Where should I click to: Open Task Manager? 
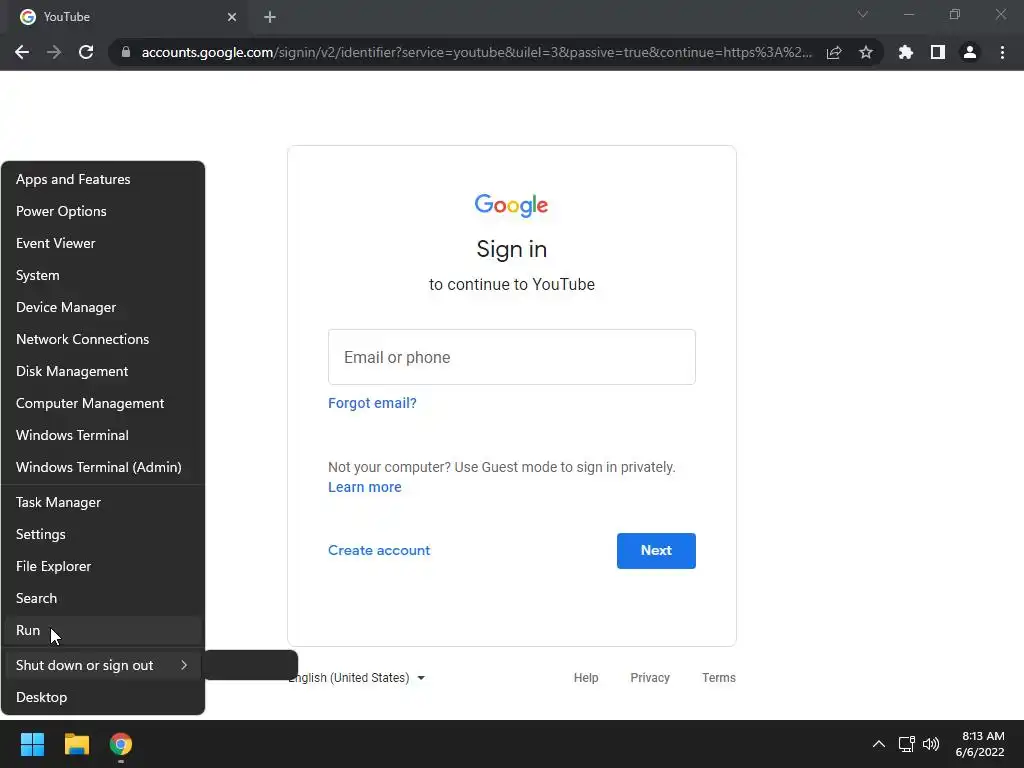point(103,502)
